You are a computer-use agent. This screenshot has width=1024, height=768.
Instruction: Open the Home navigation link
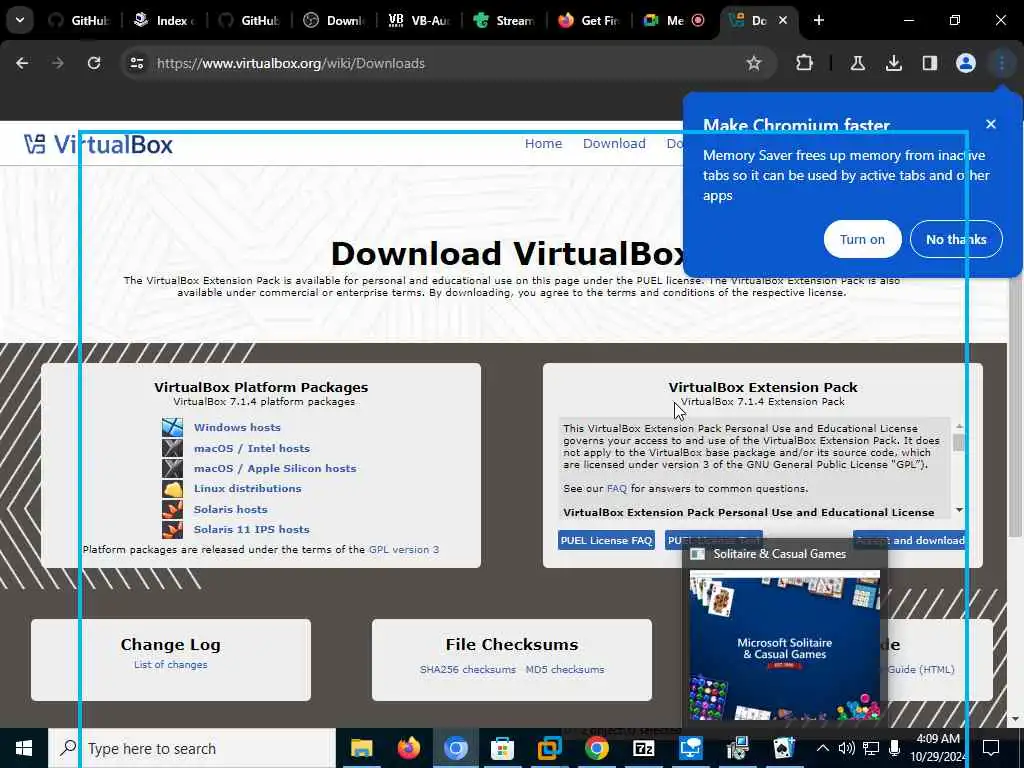[x=543, y=144]
